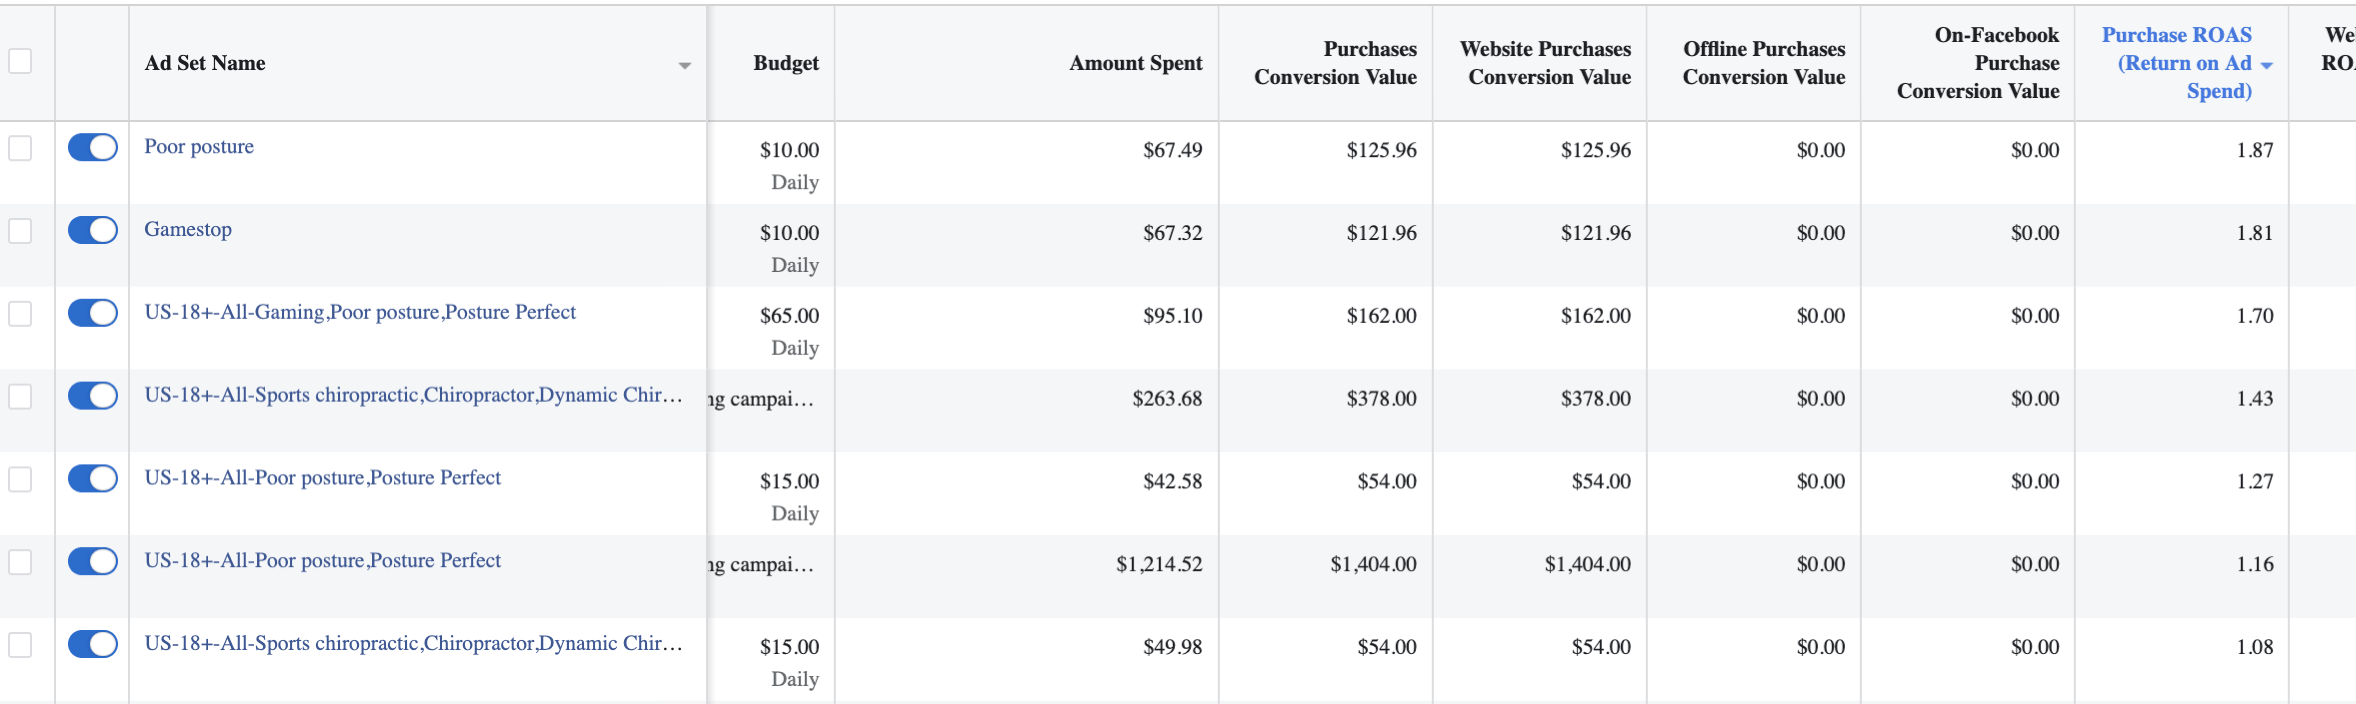Open the US-18+-All-Gaming,Poor posture,Posture Perfect ad set

(x=360, y=313)
